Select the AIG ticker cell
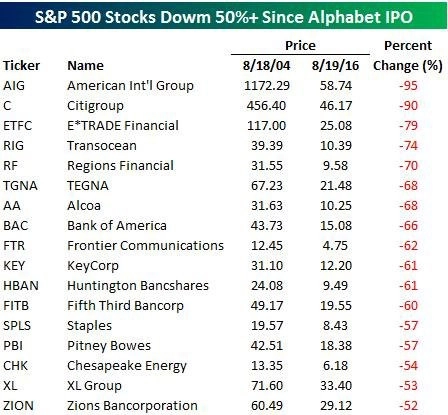Viewport: 448px width, 415px height. [x=14, y=86]
